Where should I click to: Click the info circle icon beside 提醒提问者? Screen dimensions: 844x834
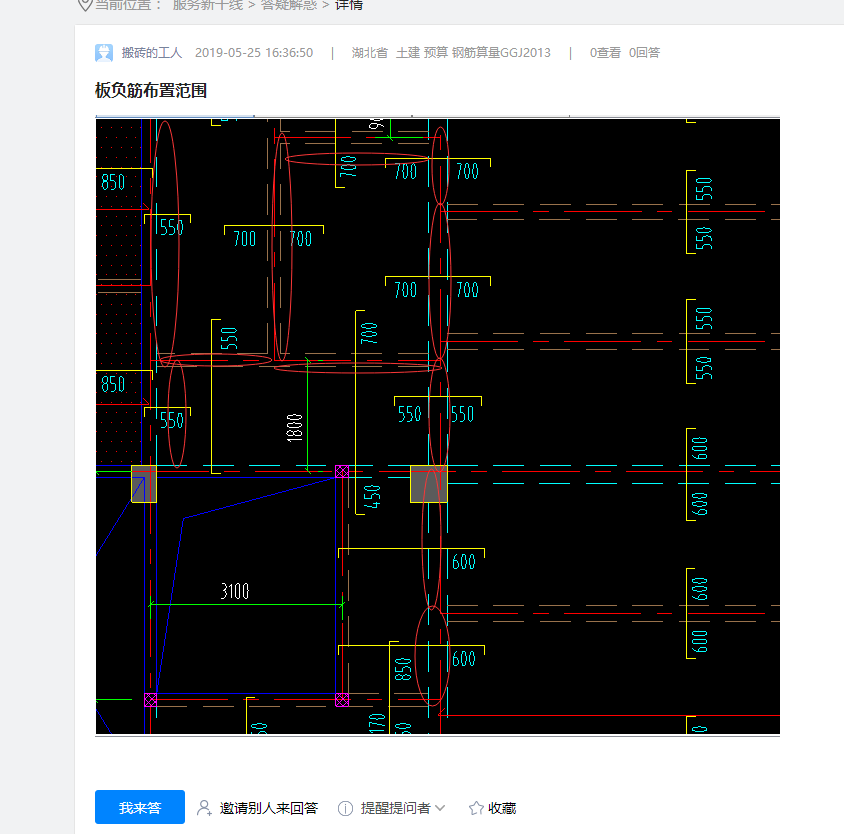pos(345,808)
